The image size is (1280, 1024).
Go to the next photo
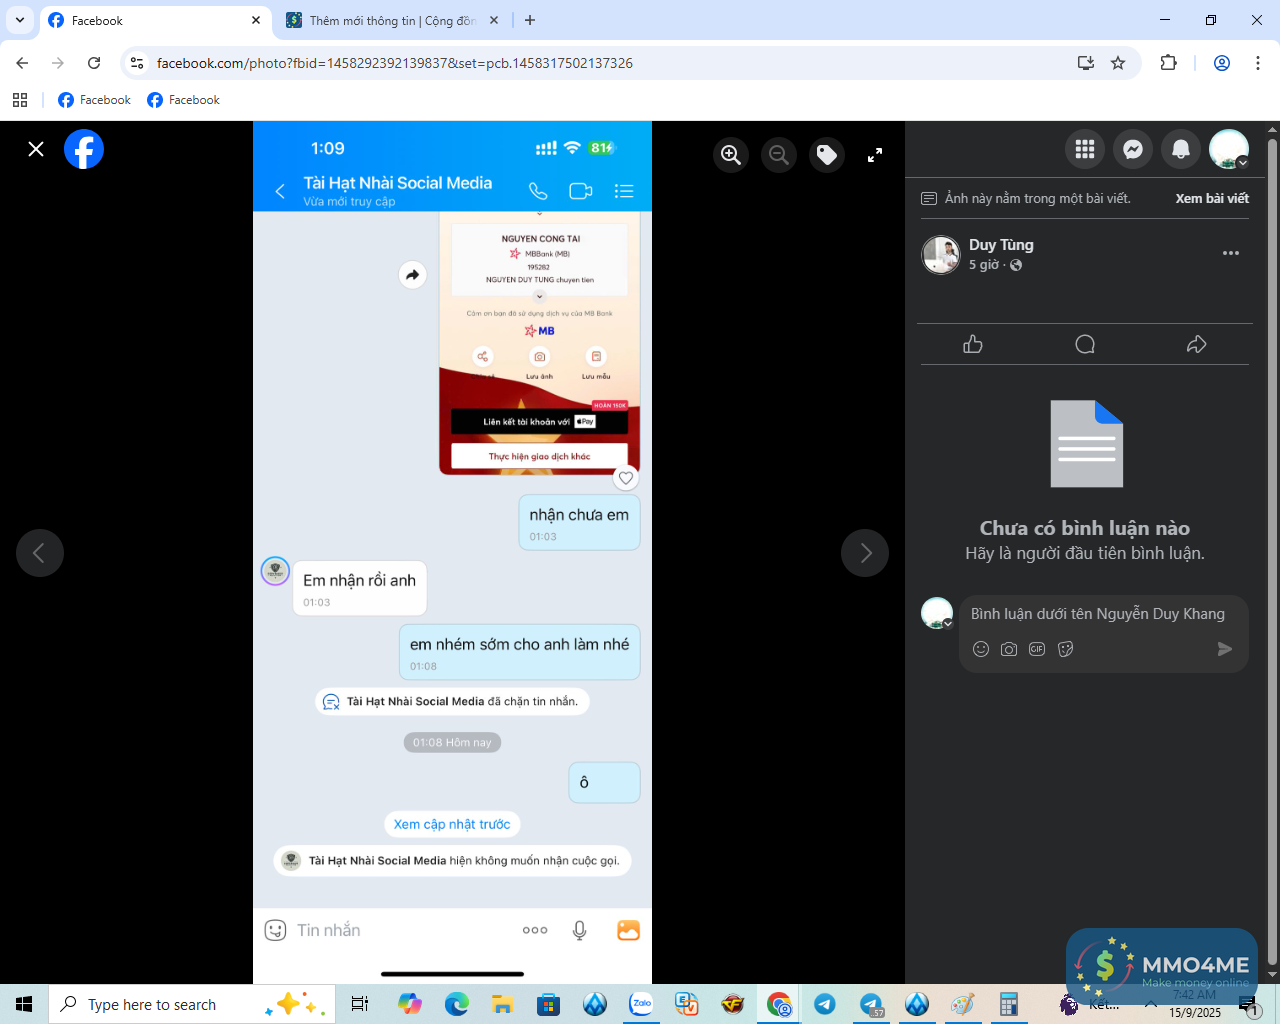865,553
